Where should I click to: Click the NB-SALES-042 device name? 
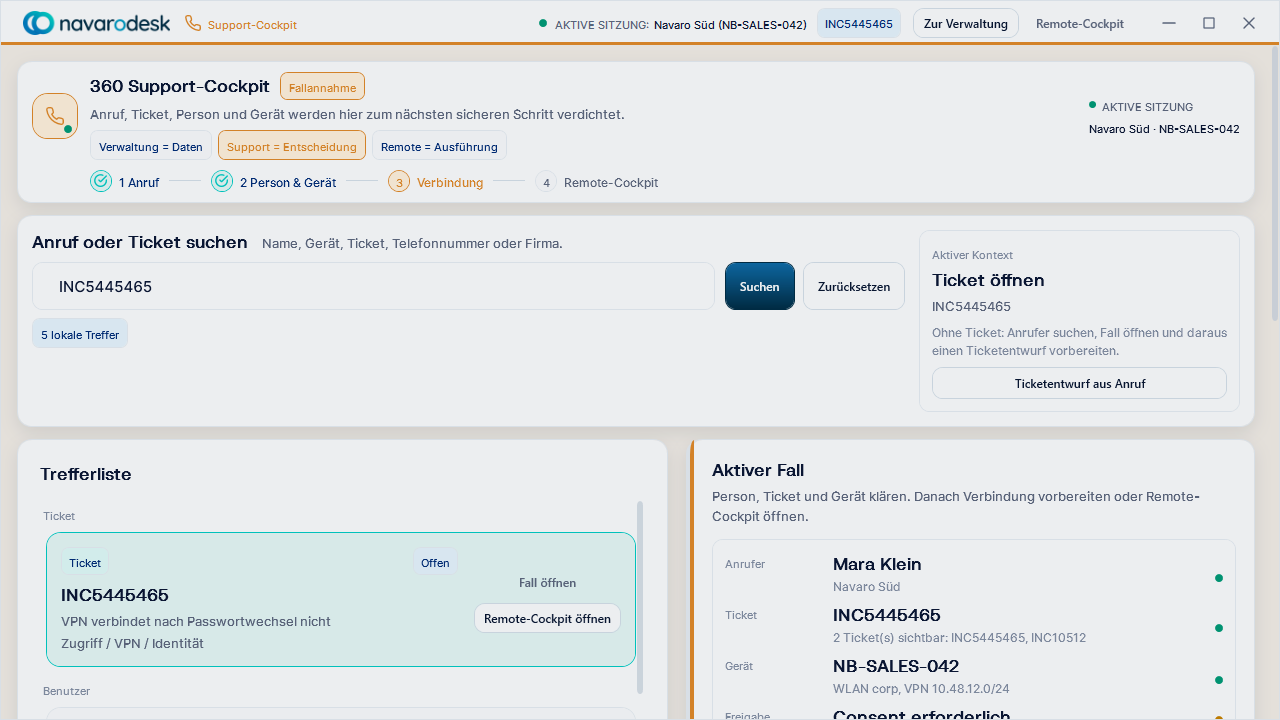click(x=896, y=666)
